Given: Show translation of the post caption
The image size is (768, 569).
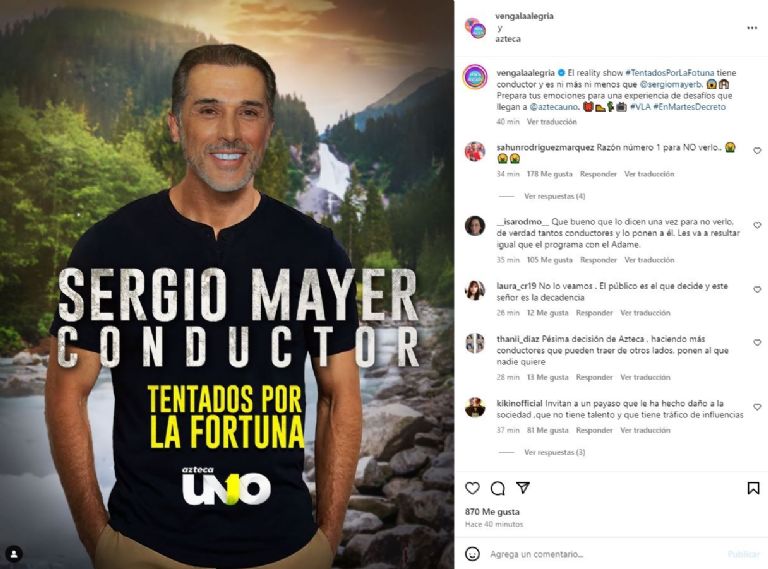Looking at the screenshot, I should tap(552, 121).
